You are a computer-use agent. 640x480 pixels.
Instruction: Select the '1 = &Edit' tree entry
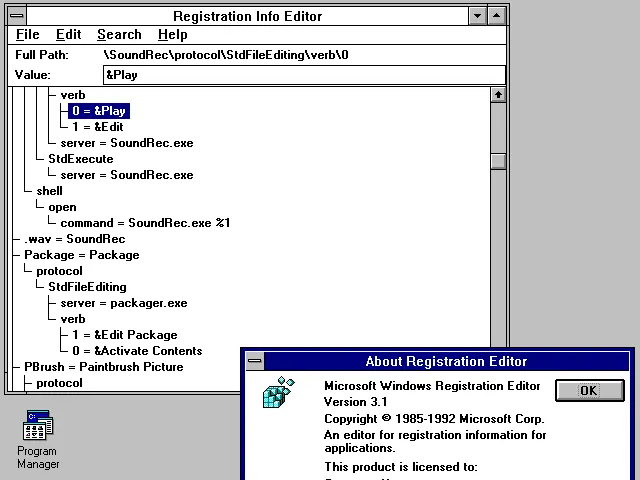[x=98, y=127]
